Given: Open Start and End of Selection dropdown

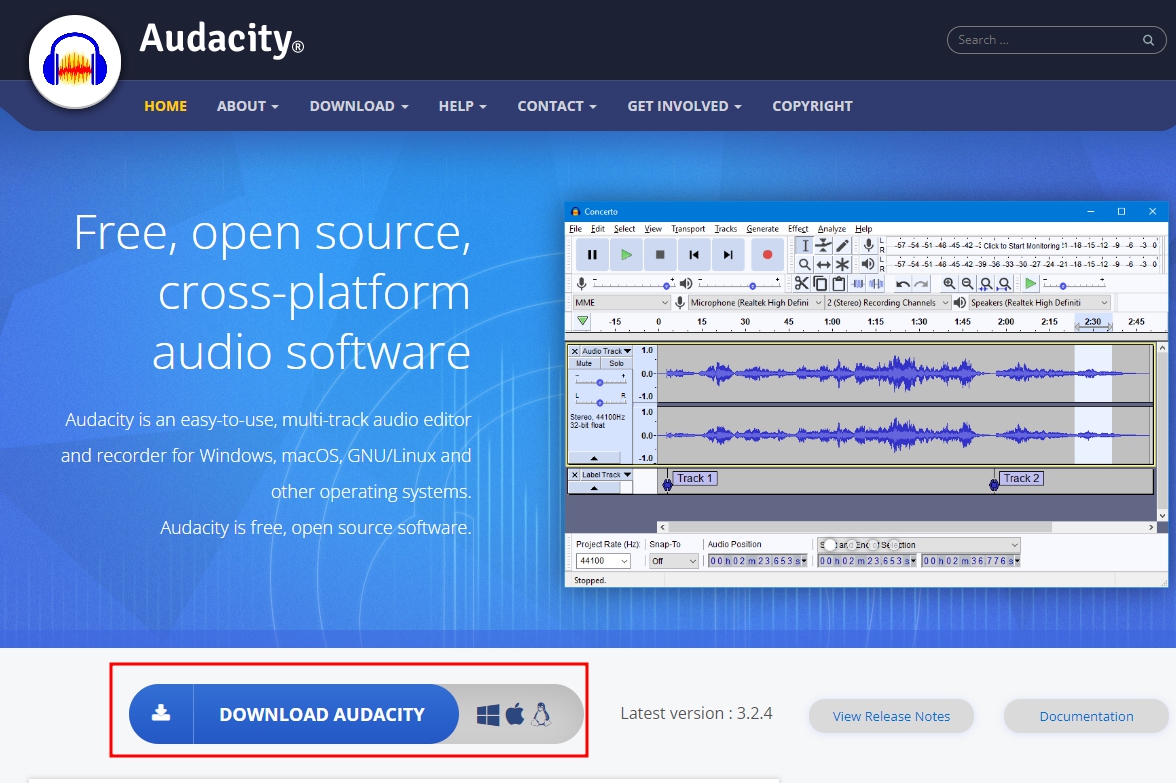Looking at the screenshot, I should tap(920, 544).
